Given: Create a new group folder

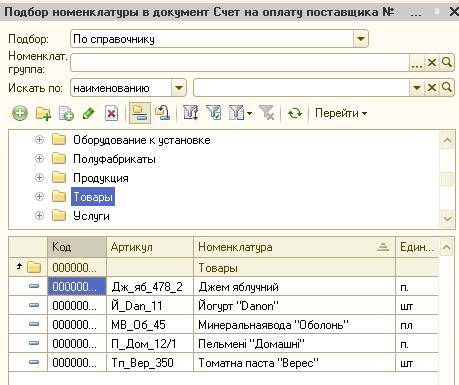Looking at the screenshot, I should [x=43, y=113].
